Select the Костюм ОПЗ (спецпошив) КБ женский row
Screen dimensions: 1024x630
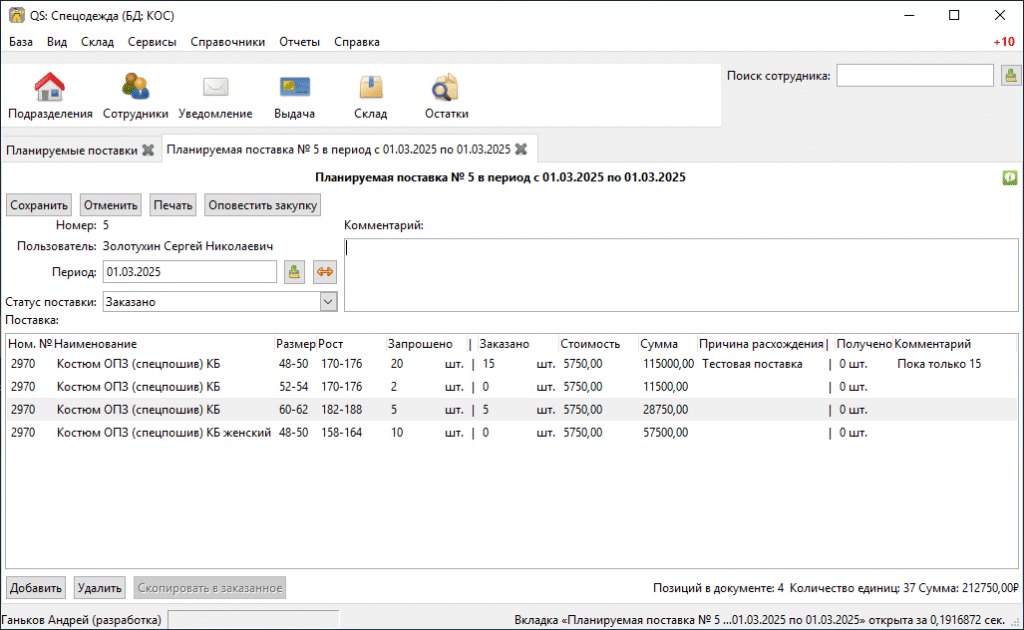511,433
